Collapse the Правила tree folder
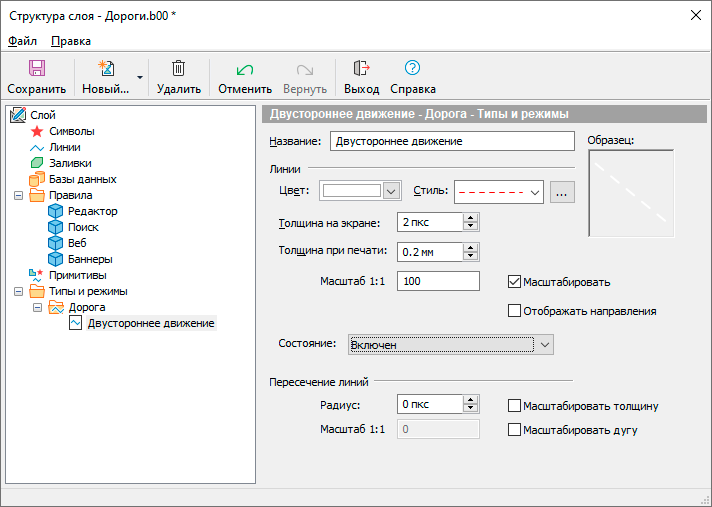The height and width of the screenshot is (507, 712). (x=19, y=195)
